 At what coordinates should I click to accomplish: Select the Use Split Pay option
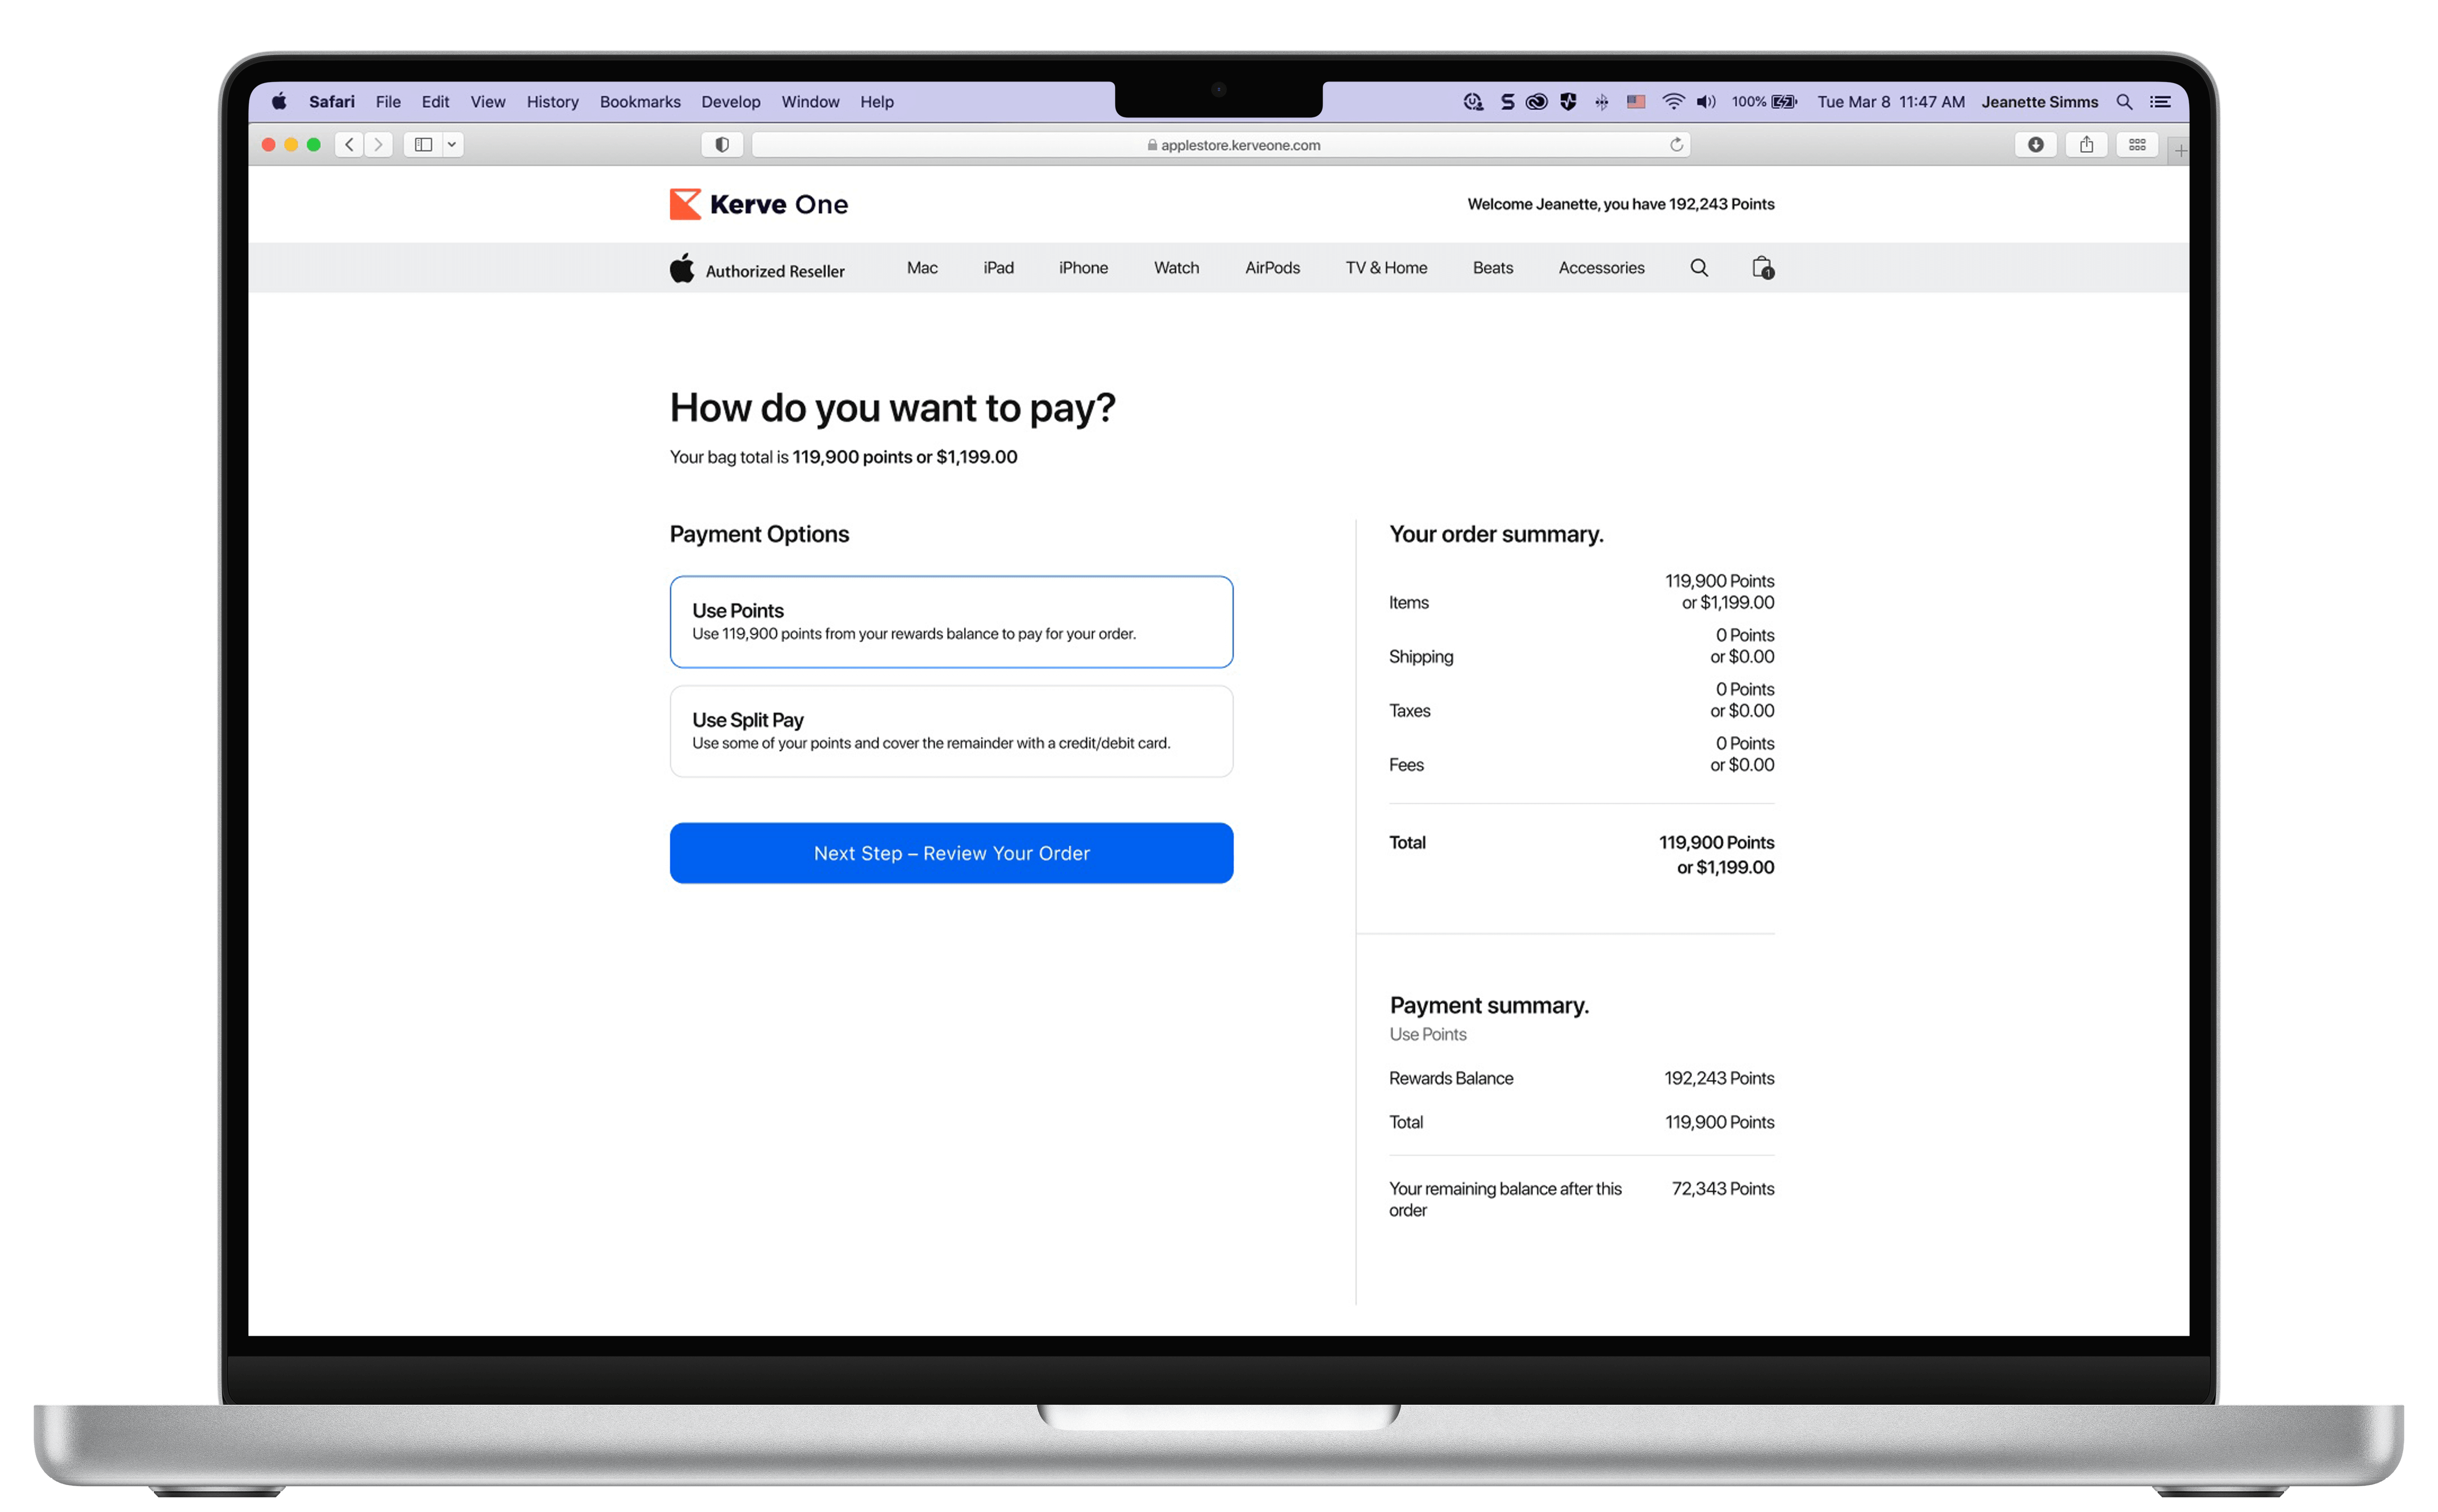[950, 730]
